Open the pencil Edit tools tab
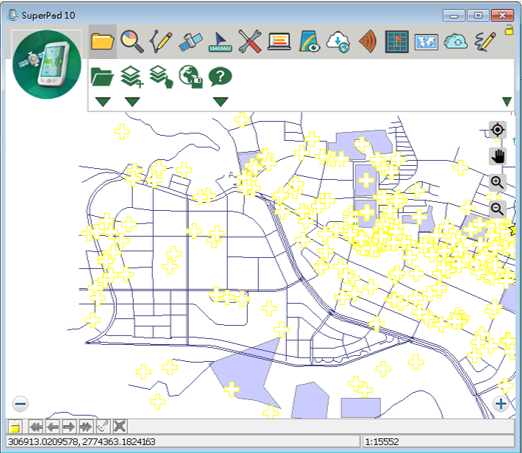 tap(161, 41)
